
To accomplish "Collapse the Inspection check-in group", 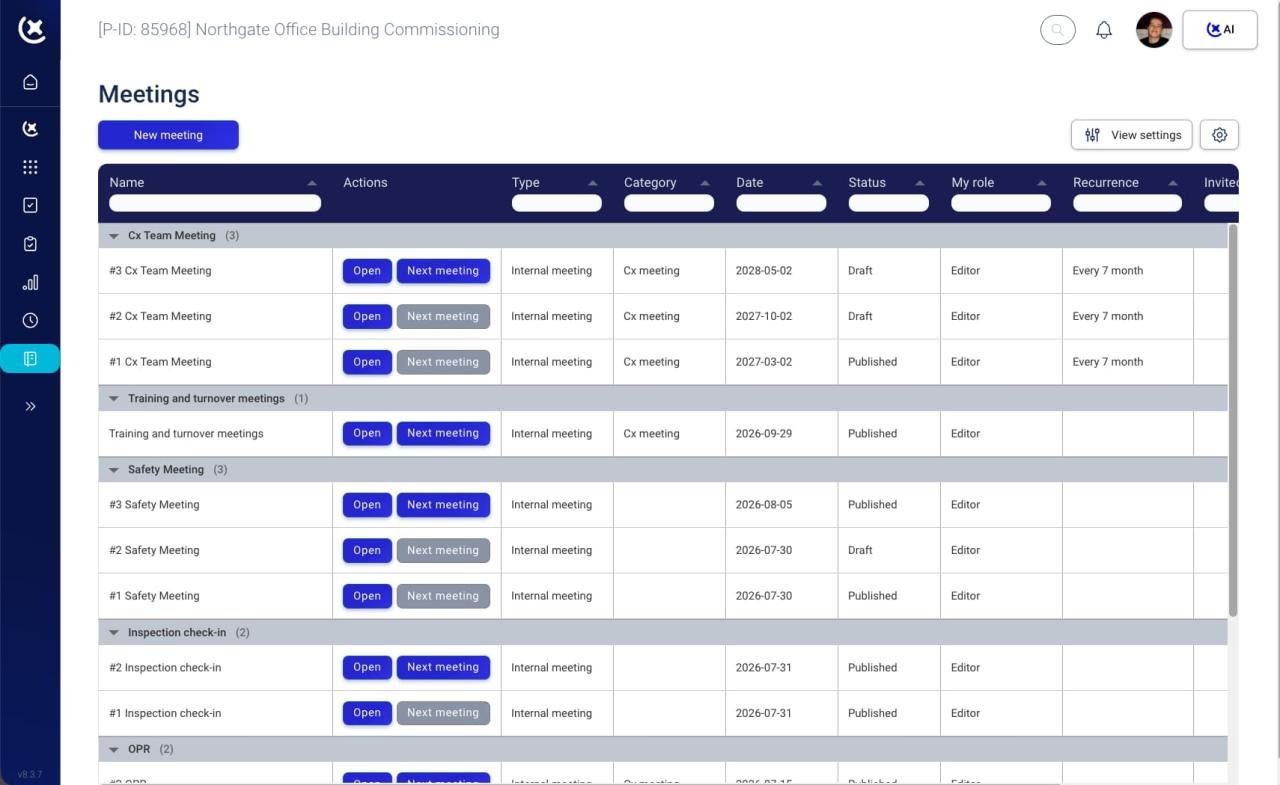I will coord(114,633).
